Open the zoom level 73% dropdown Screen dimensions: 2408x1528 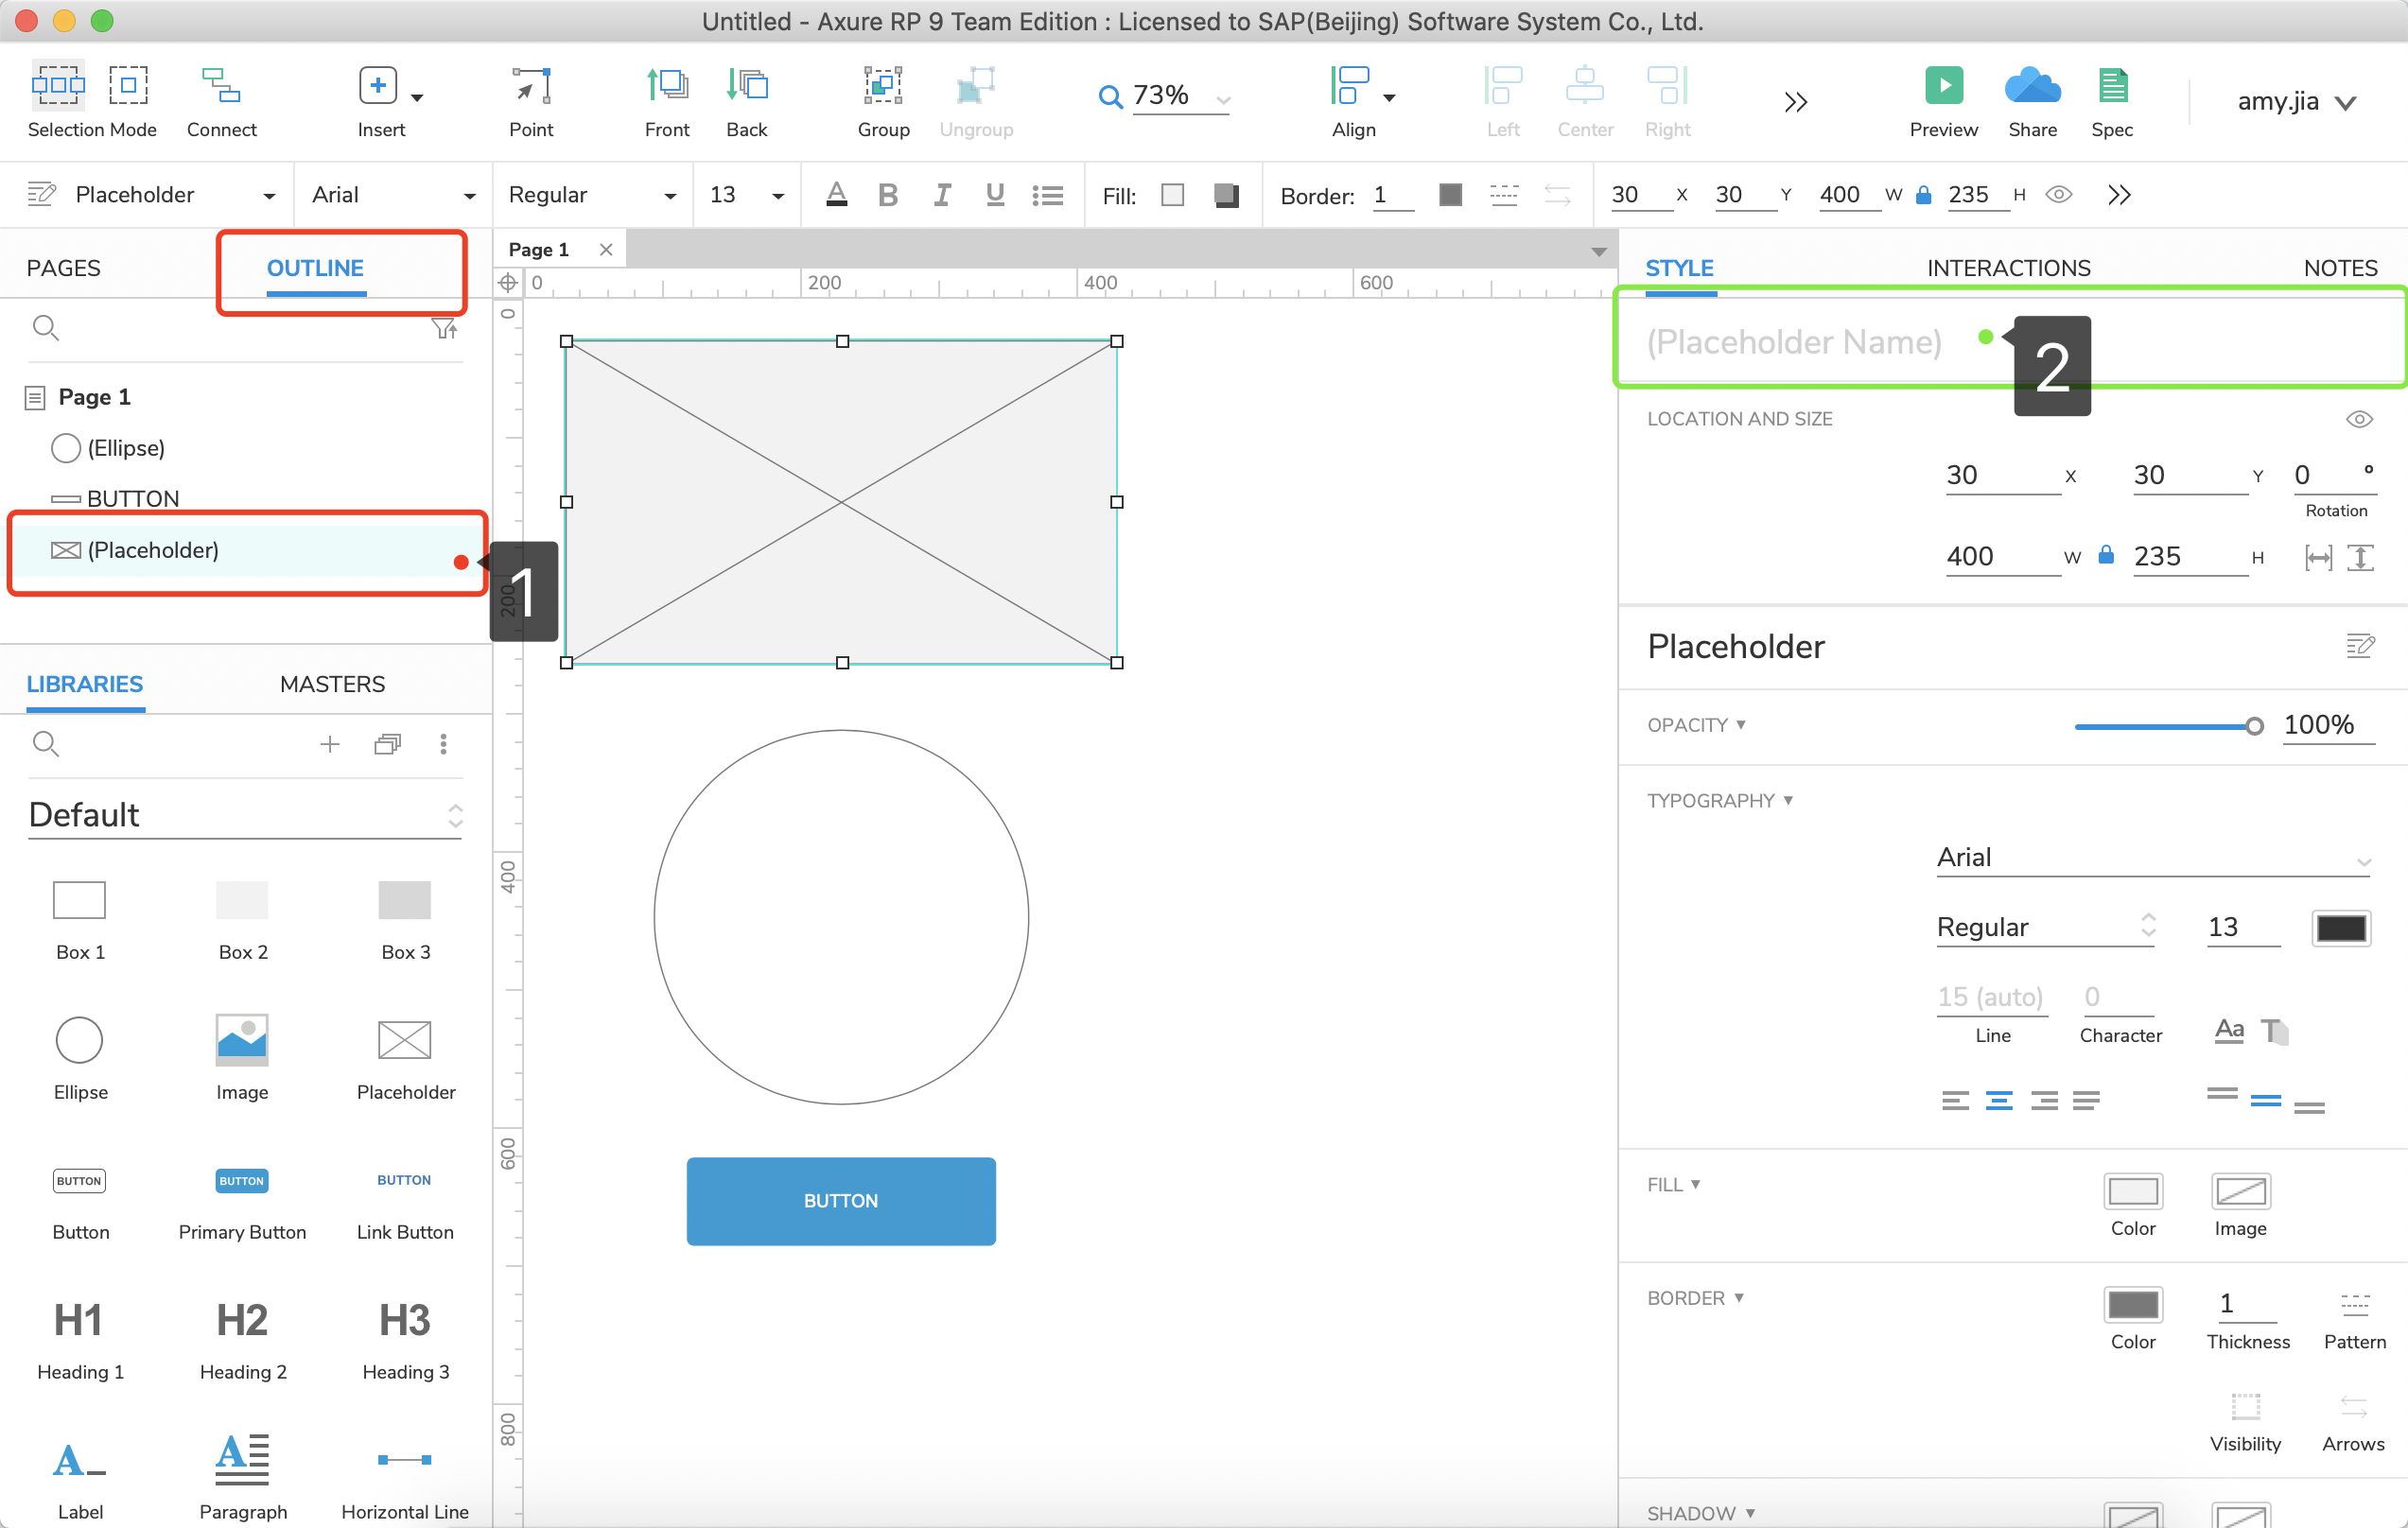coord(1222,98)
